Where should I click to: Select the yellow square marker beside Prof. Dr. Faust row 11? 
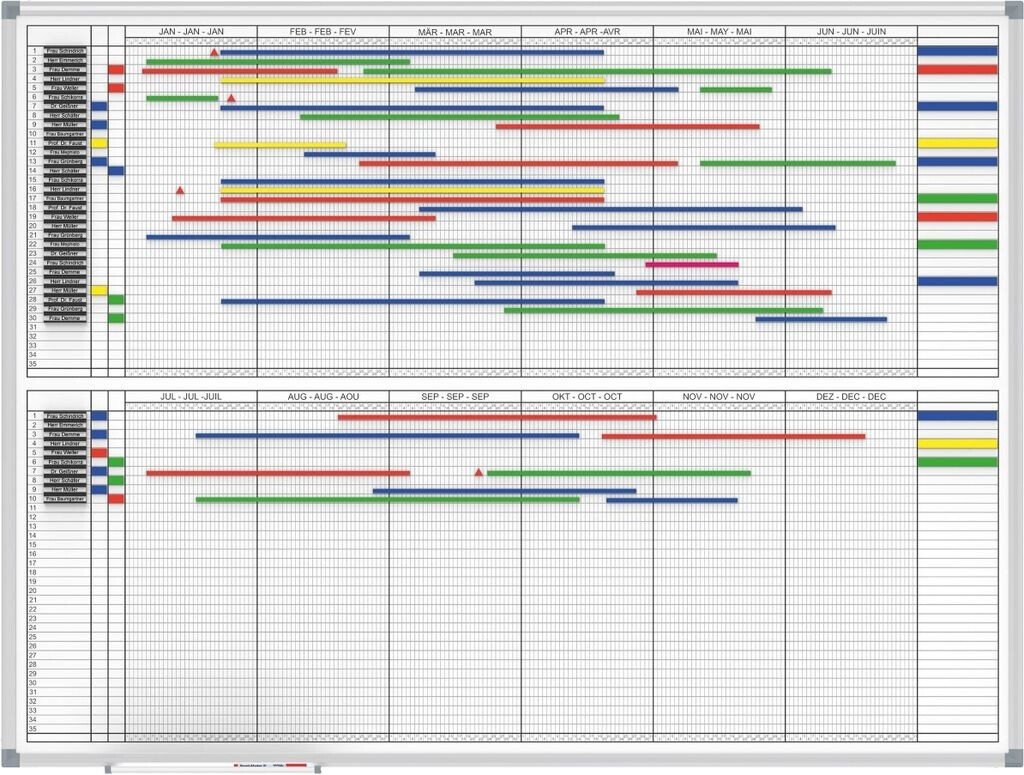point(99,143)
